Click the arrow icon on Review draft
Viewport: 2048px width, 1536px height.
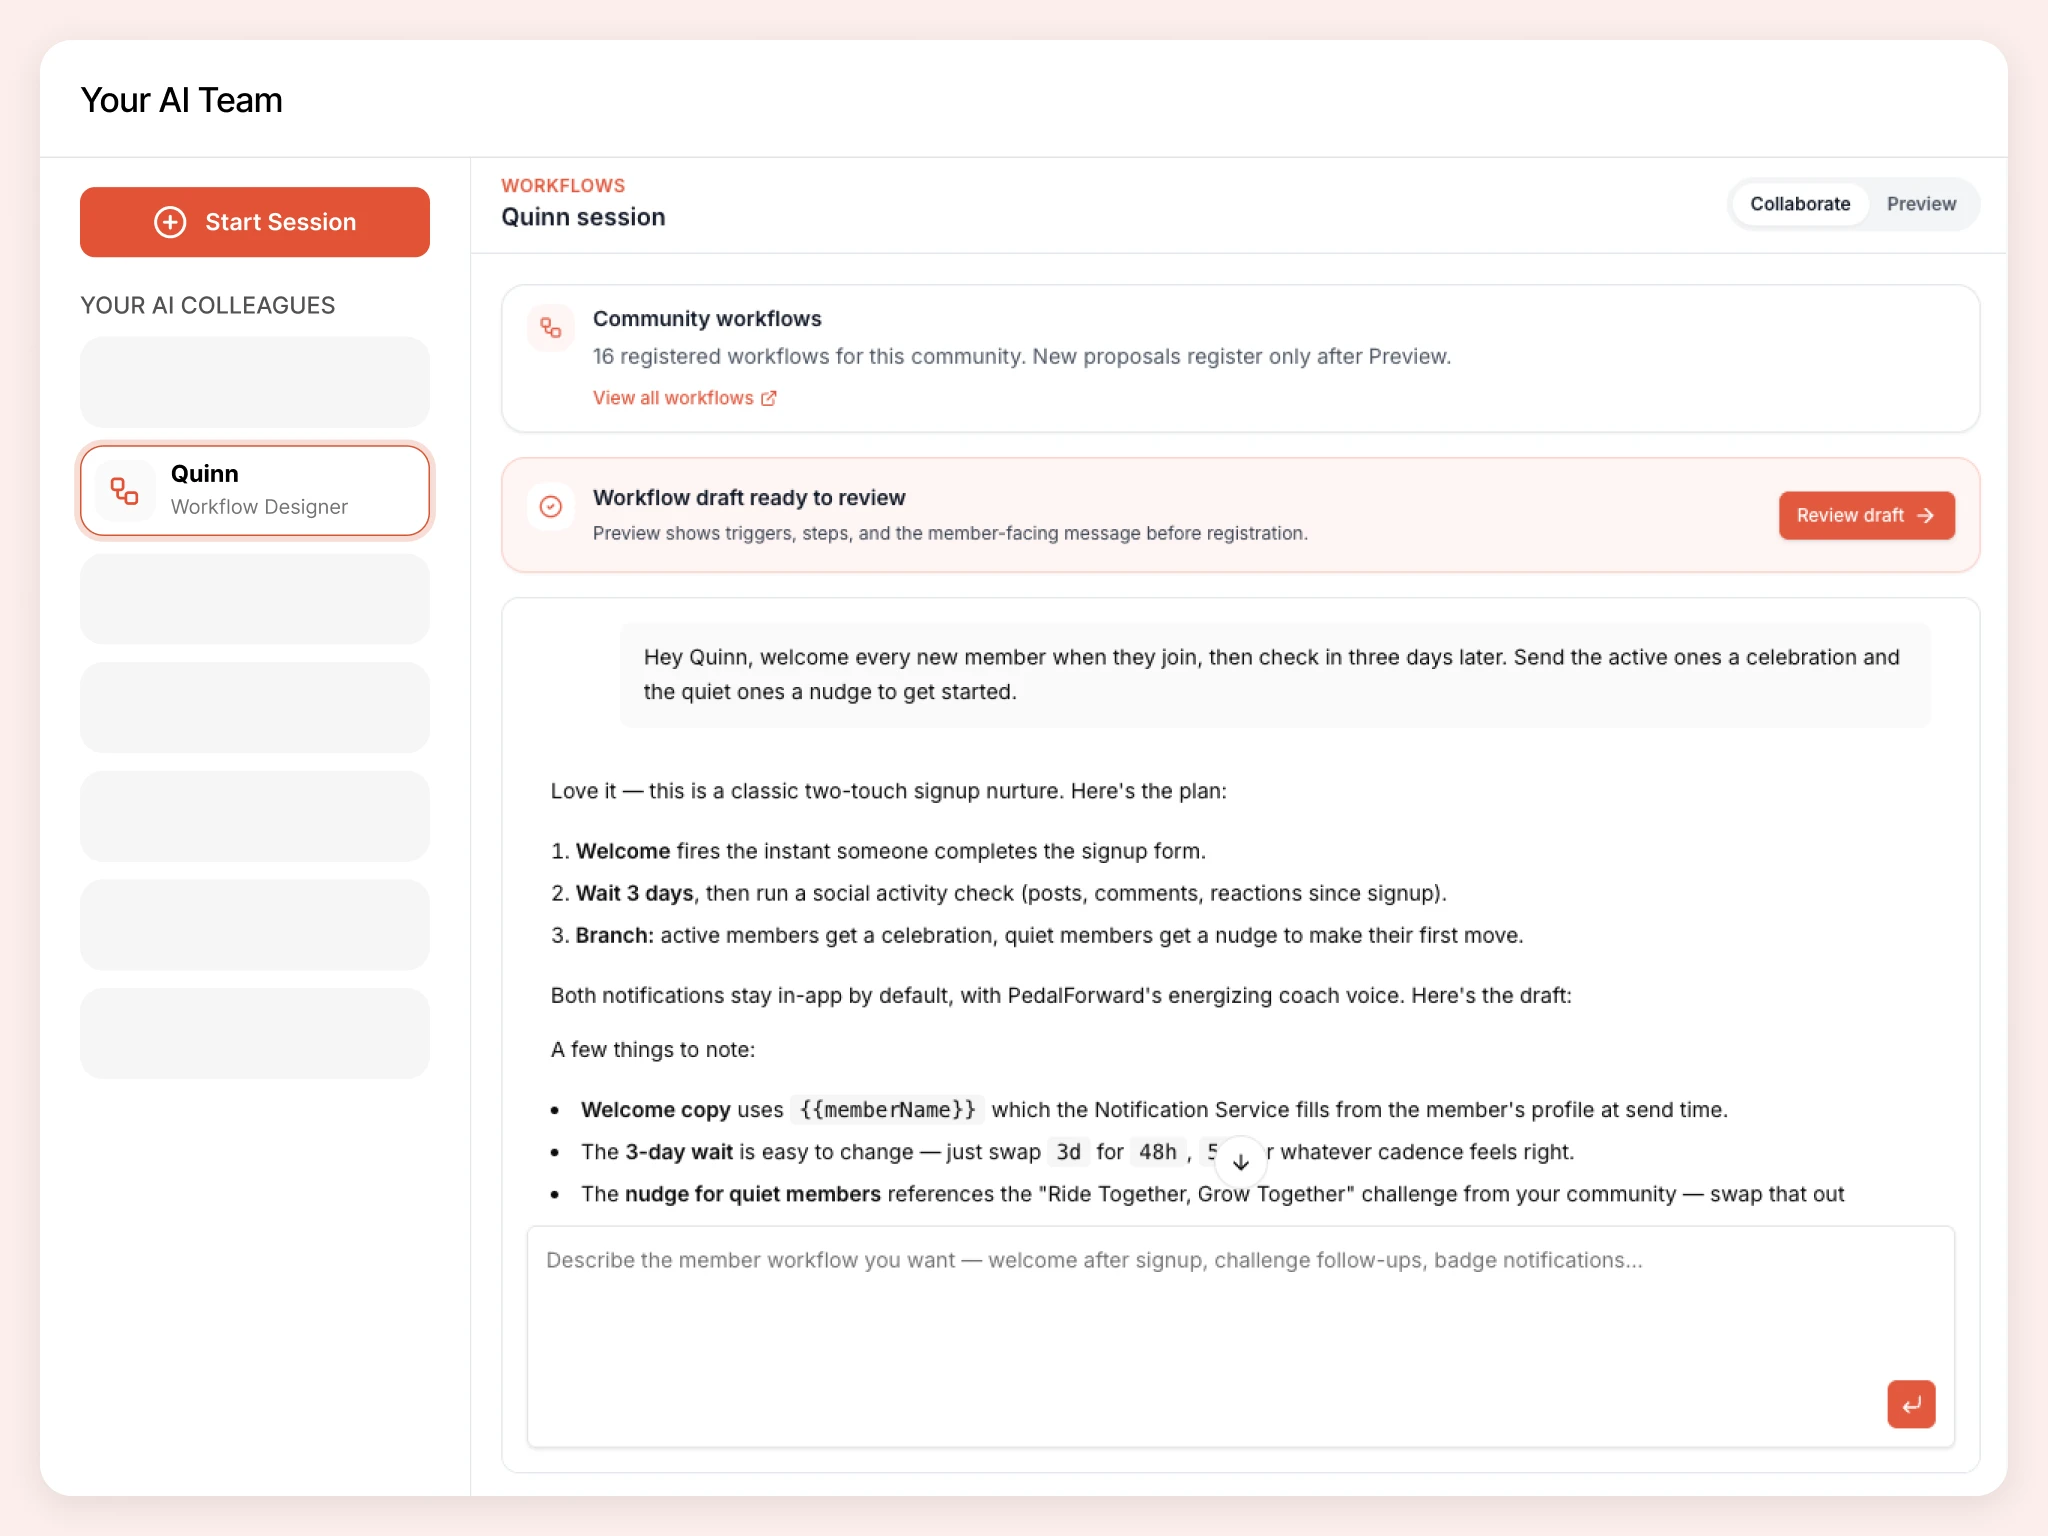tap(1926, 515)
